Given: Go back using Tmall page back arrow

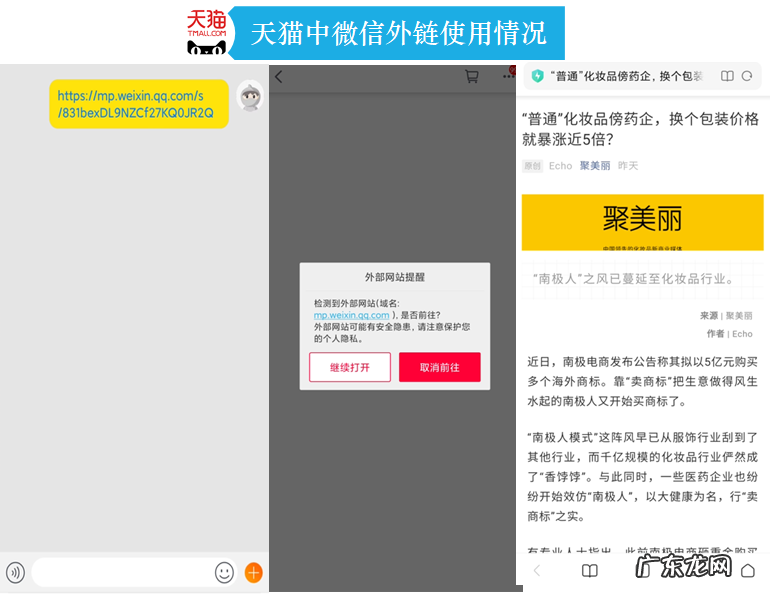Looking at the screenshot, I should (x=279, y=77).
